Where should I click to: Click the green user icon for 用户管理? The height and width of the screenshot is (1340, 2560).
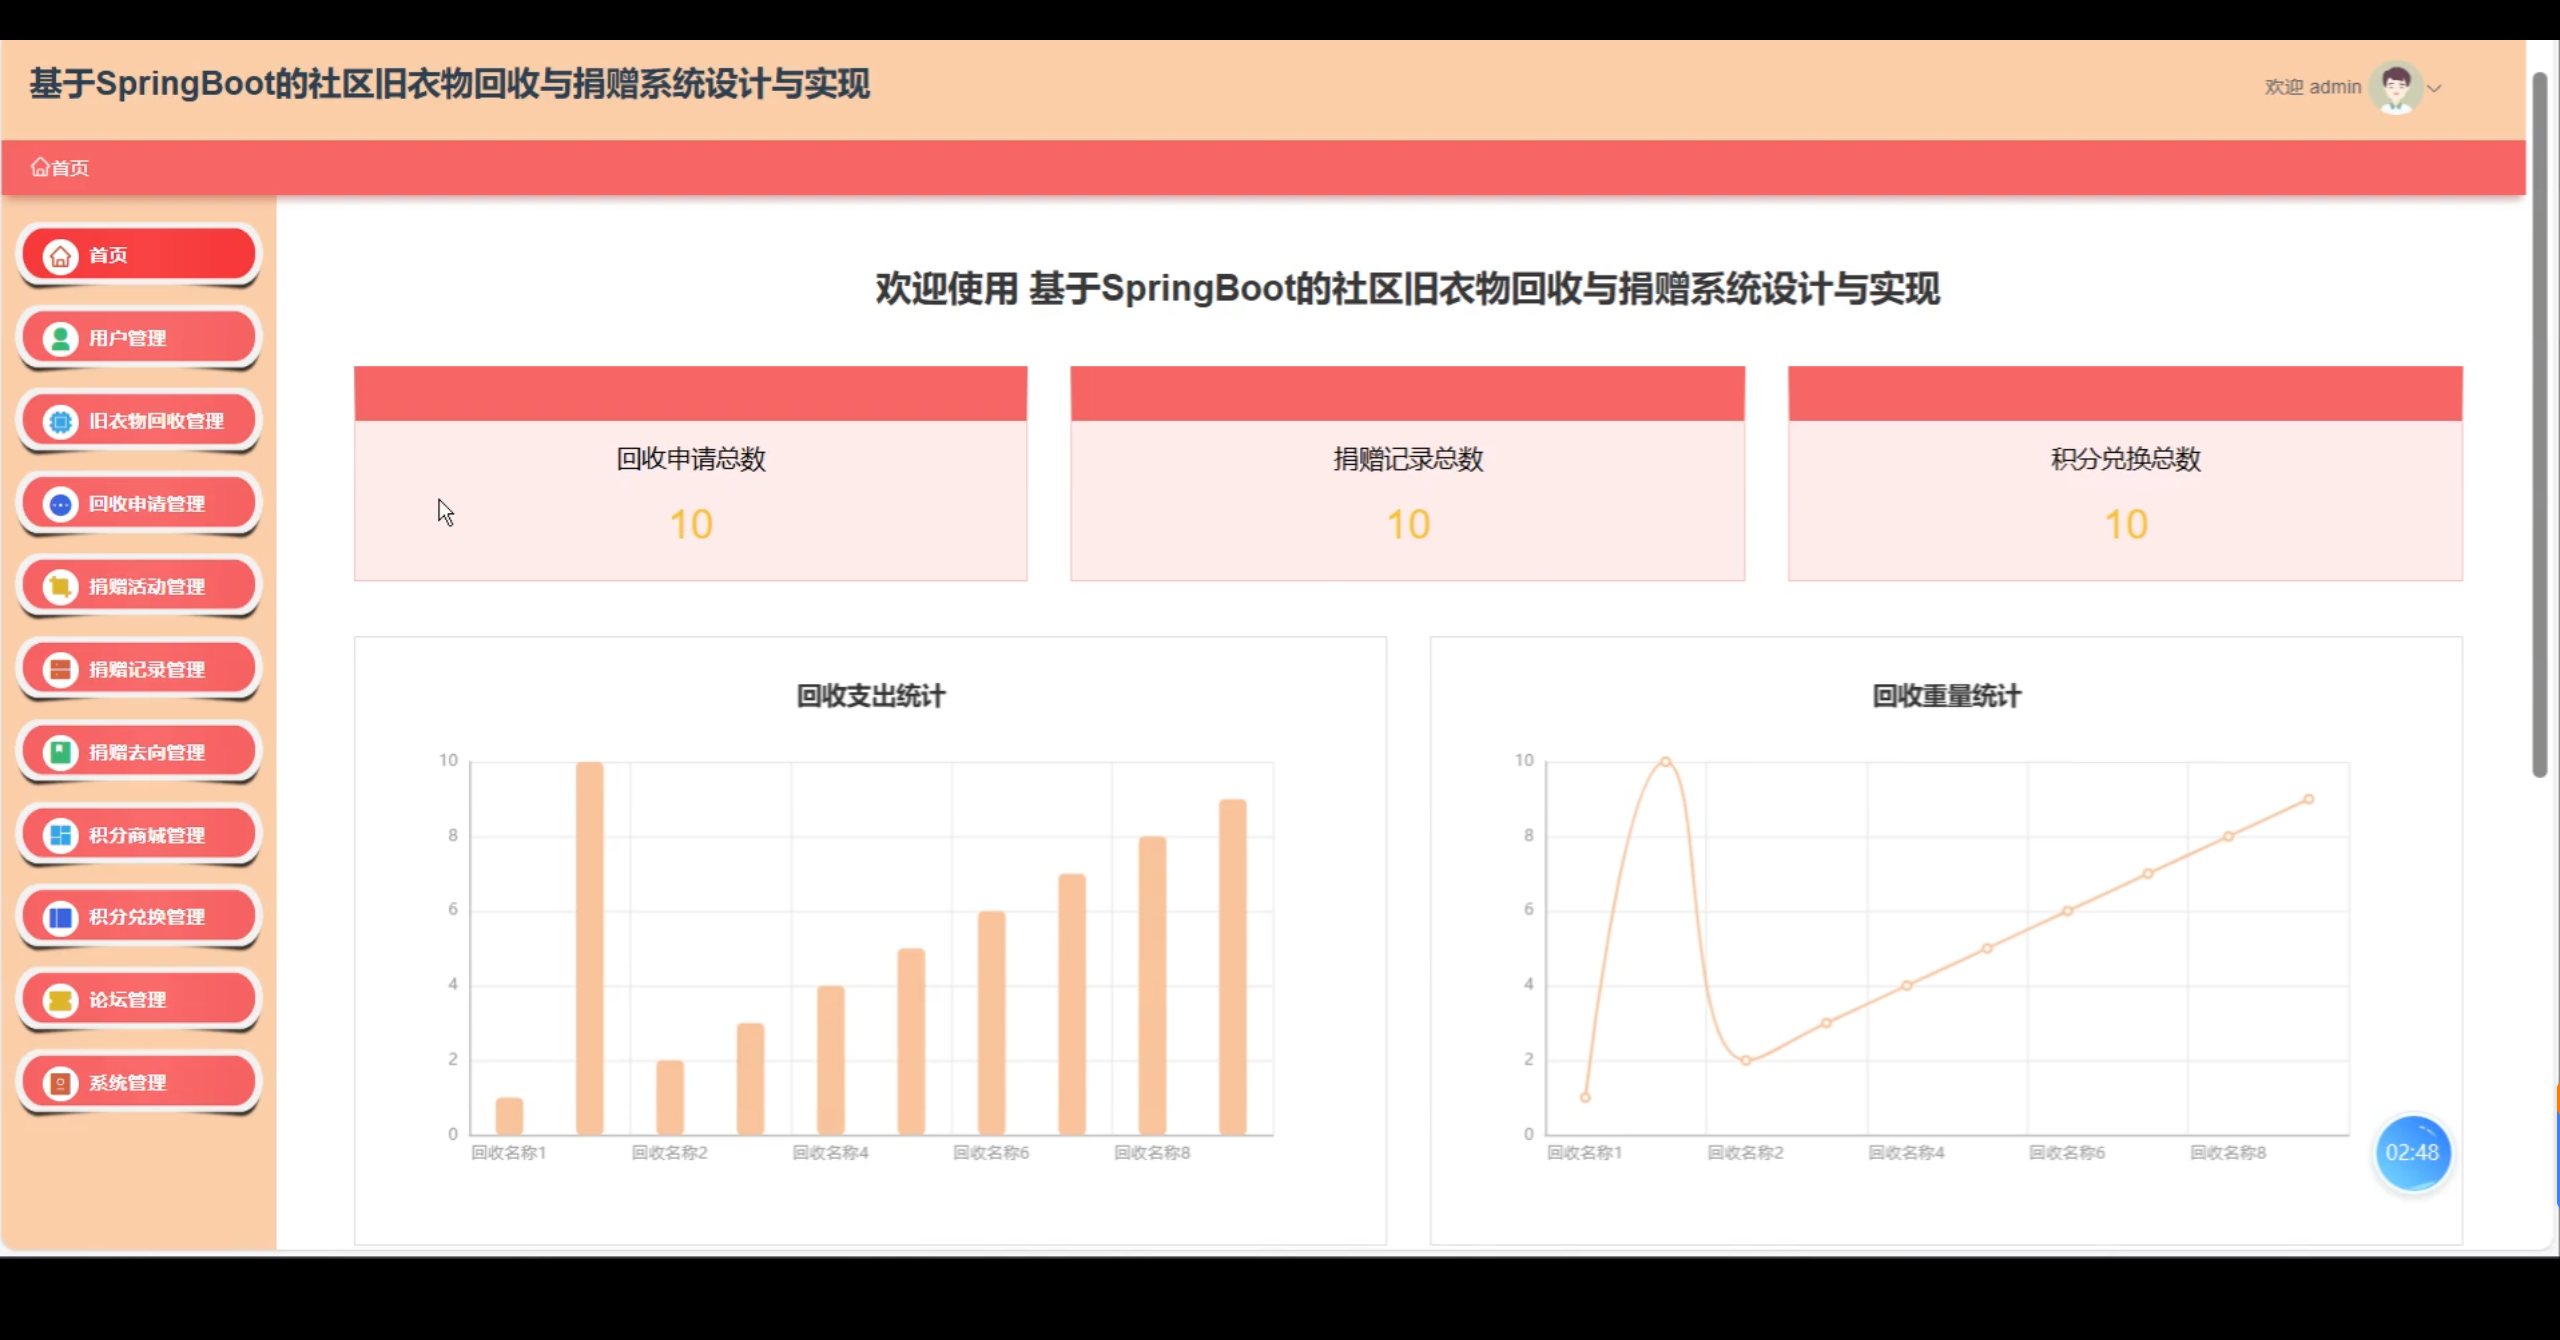coord(60,339)
